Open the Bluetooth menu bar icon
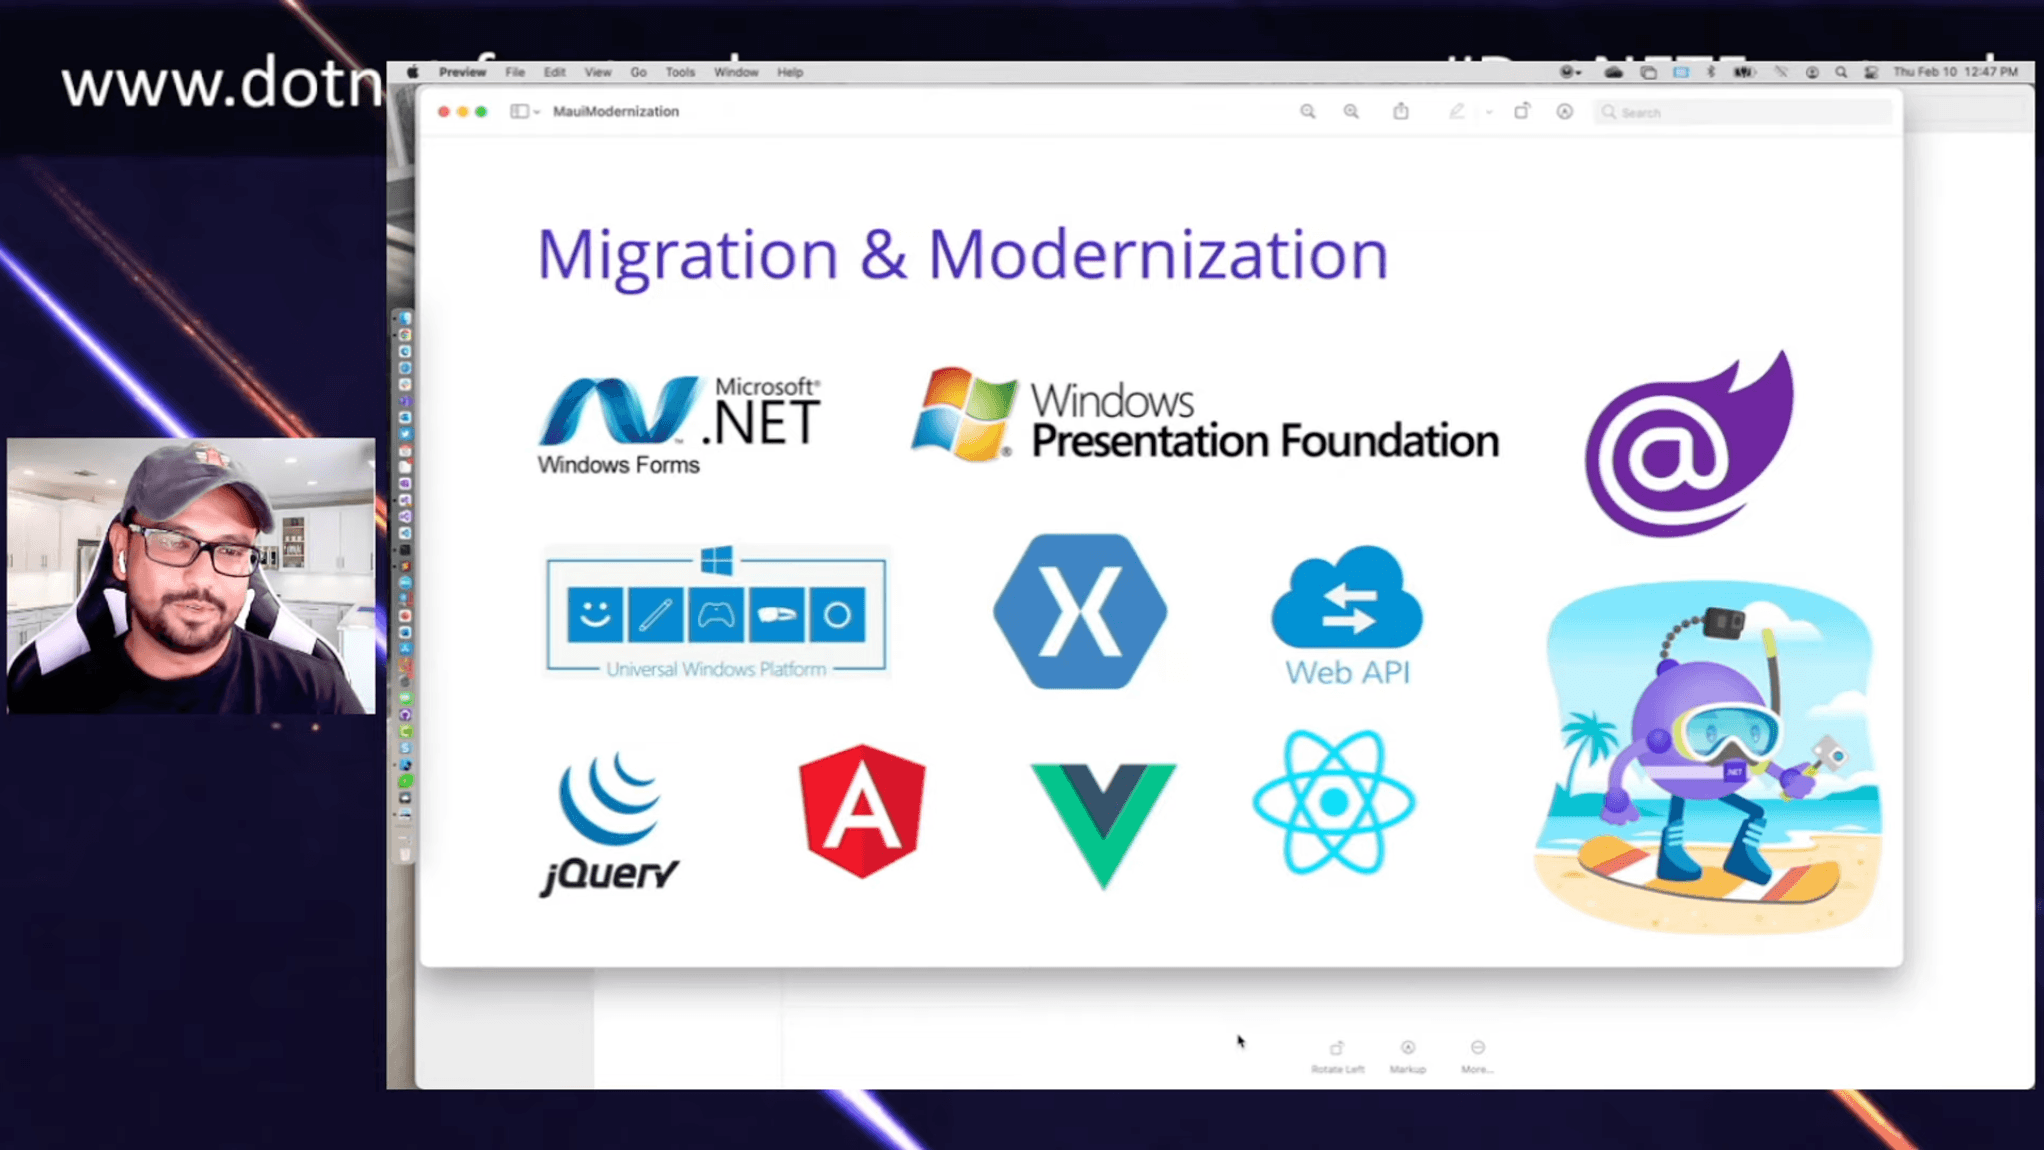2044x1150 pixels. [x=1711, y=72]
